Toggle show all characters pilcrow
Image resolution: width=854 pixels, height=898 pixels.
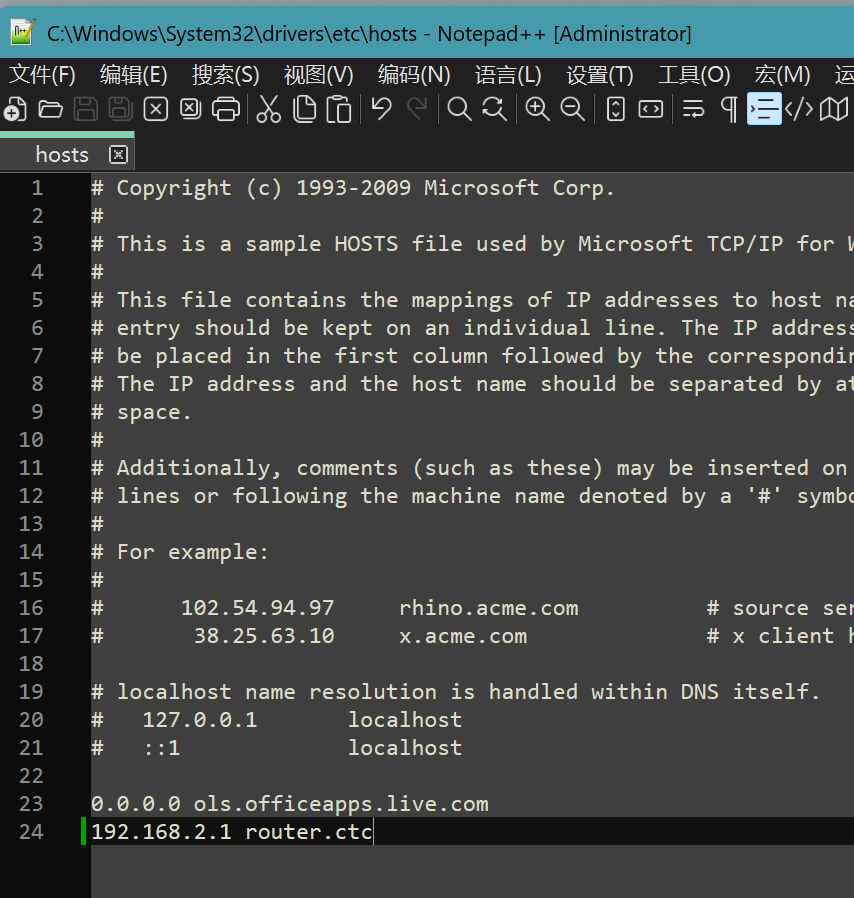coord(729,109)
